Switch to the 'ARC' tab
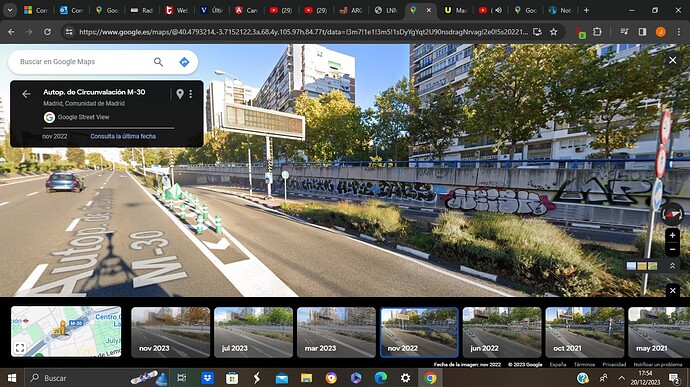Viewport: 690px width, 387px height. [x=351, y=10]
